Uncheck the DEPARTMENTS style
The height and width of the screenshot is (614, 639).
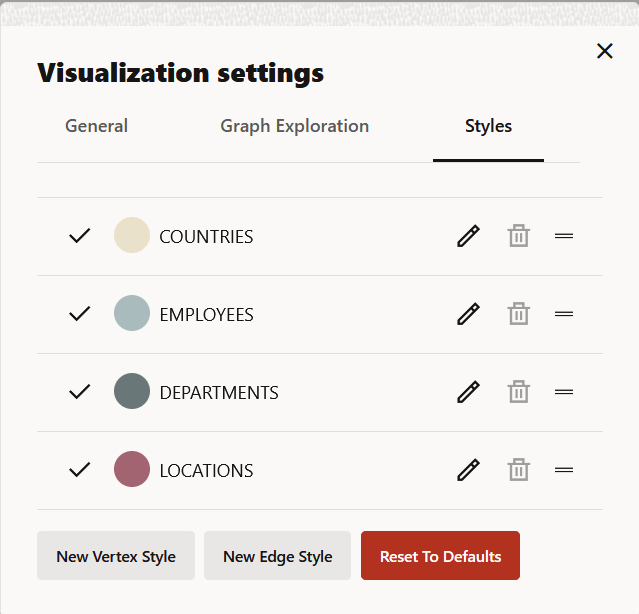click(80, 392)
